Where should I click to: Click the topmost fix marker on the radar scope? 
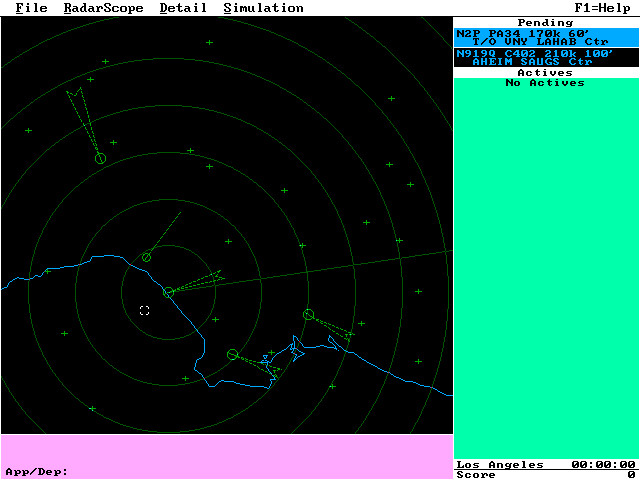pyautogui.click(x=209, y=42)
